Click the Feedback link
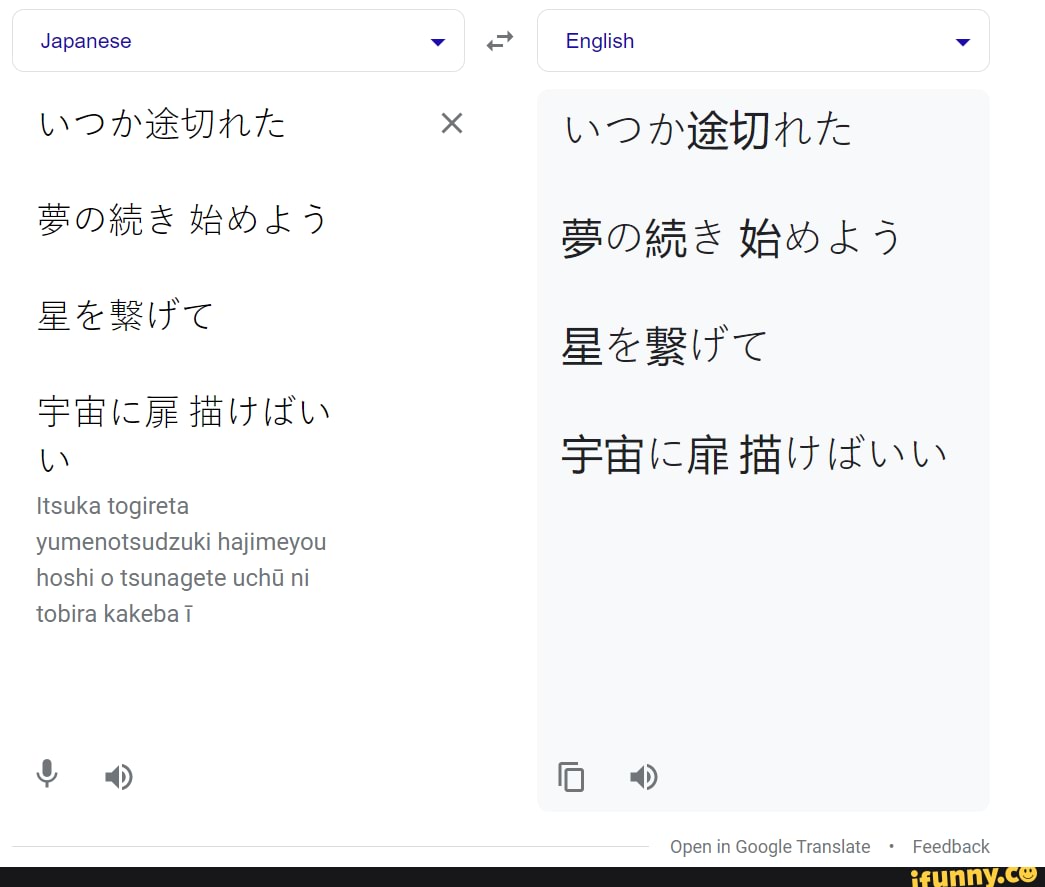This screenshot has width=1045, height=887. tap(950, 847)
